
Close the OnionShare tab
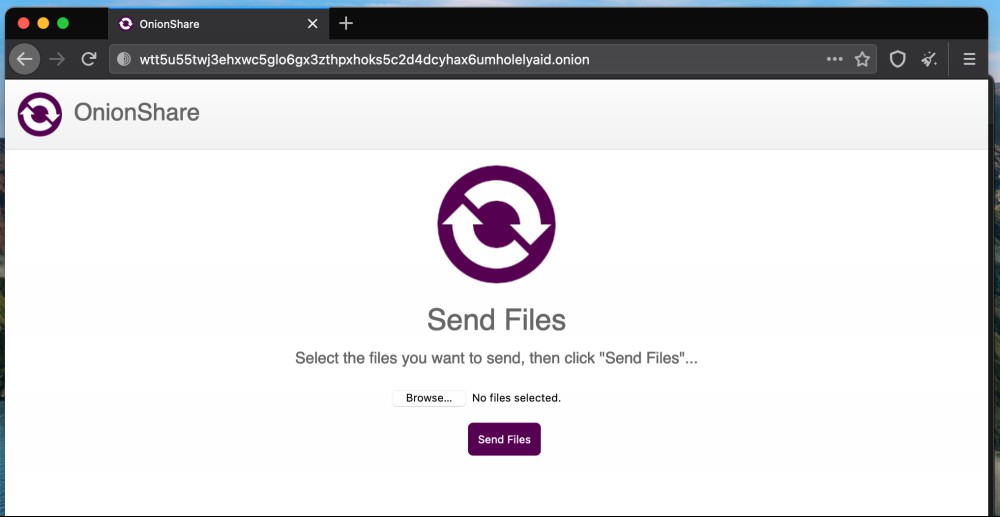312,24
